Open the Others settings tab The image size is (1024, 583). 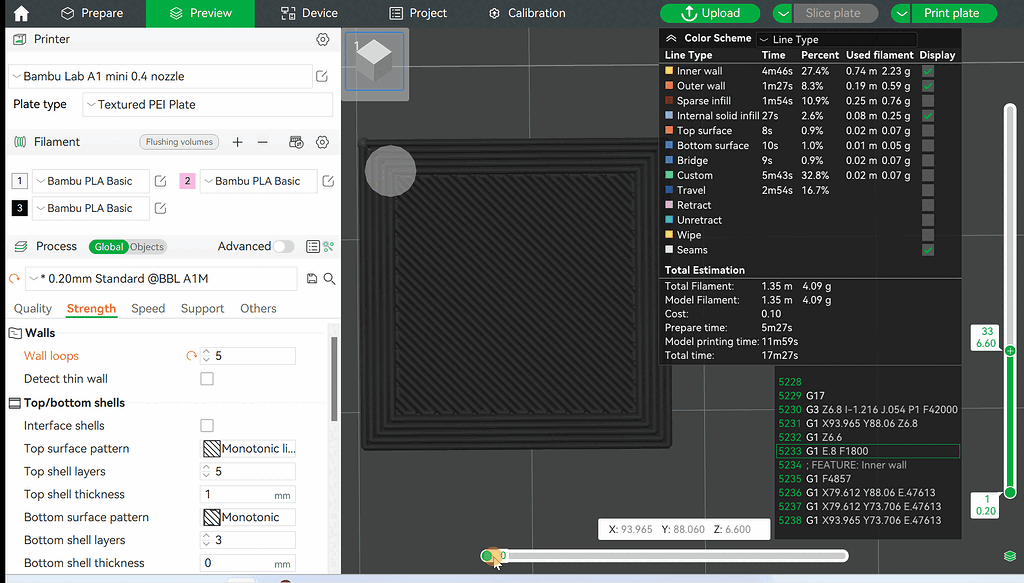tap(258, 308)
